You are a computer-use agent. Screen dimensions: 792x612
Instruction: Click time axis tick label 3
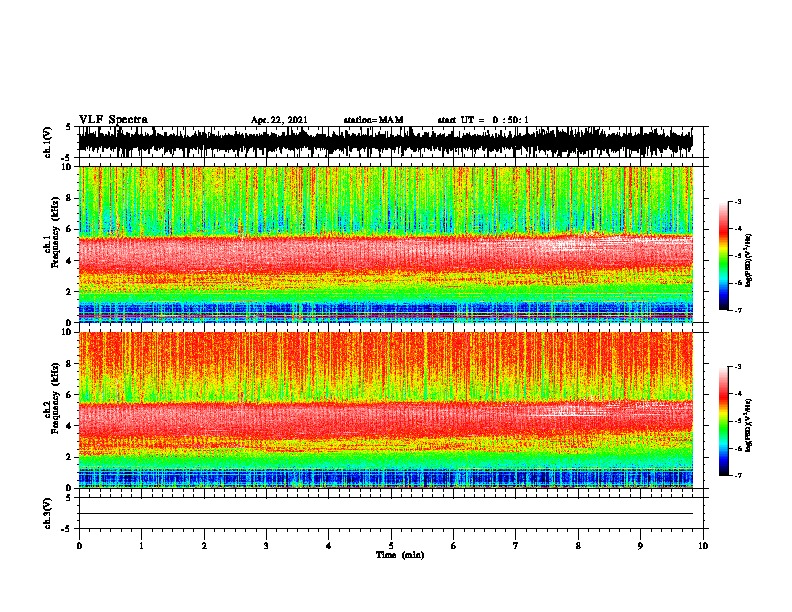[266, 546]
